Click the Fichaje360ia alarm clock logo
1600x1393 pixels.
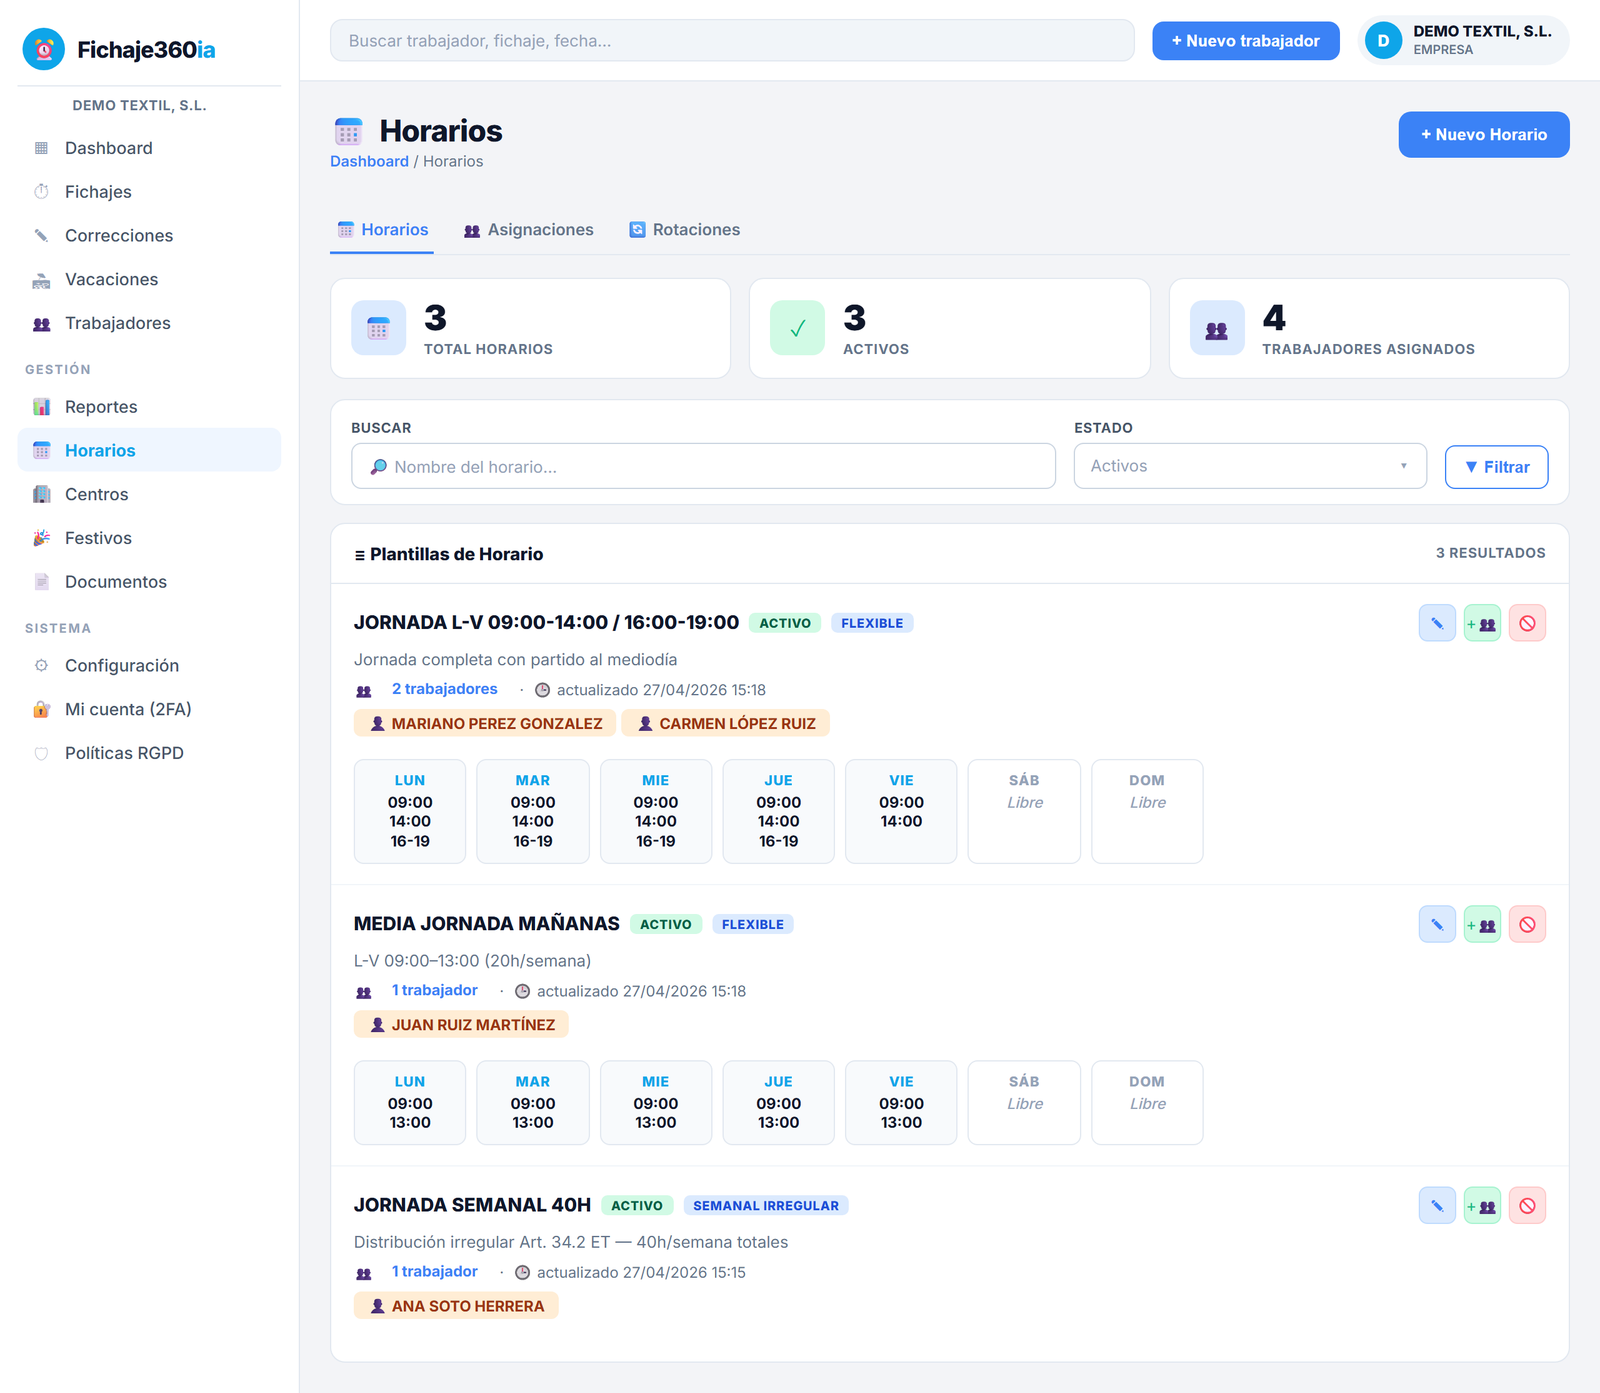point(44,49)
